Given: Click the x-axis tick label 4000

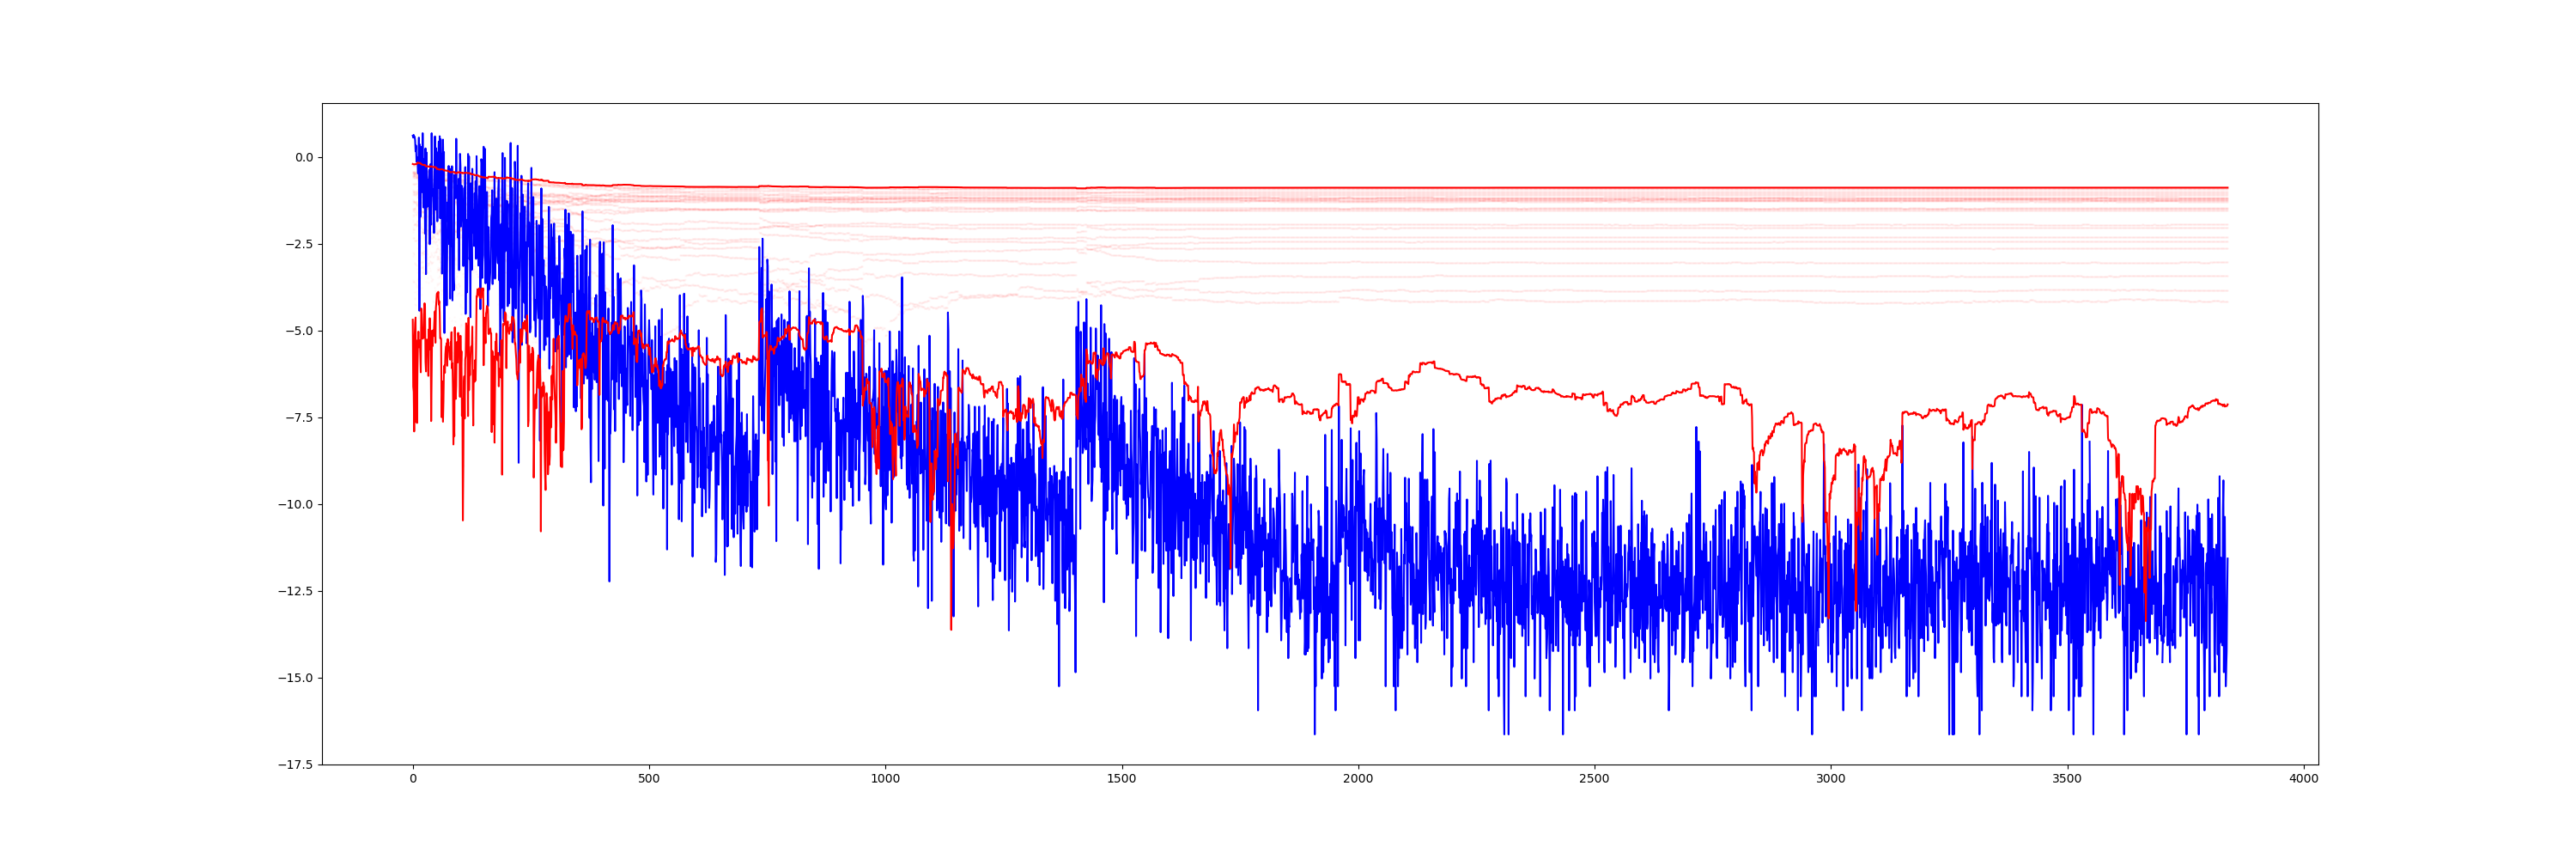Looking at the screenshot, I should click(x=2303, y=779).
